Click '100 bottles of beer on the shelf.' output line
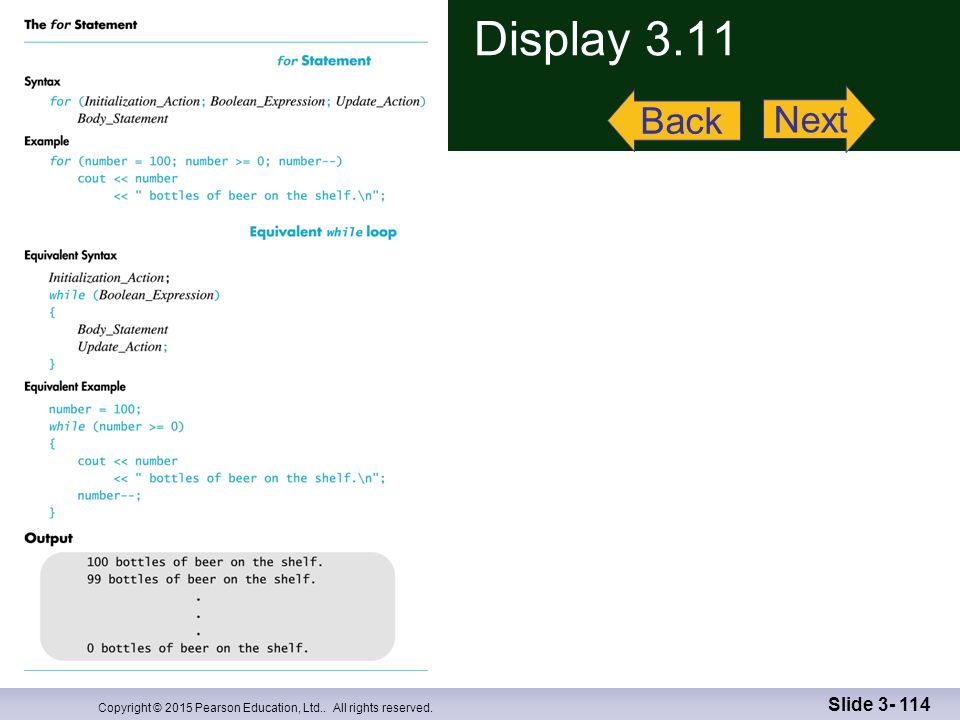960x720 pixels. coord(204,562)
